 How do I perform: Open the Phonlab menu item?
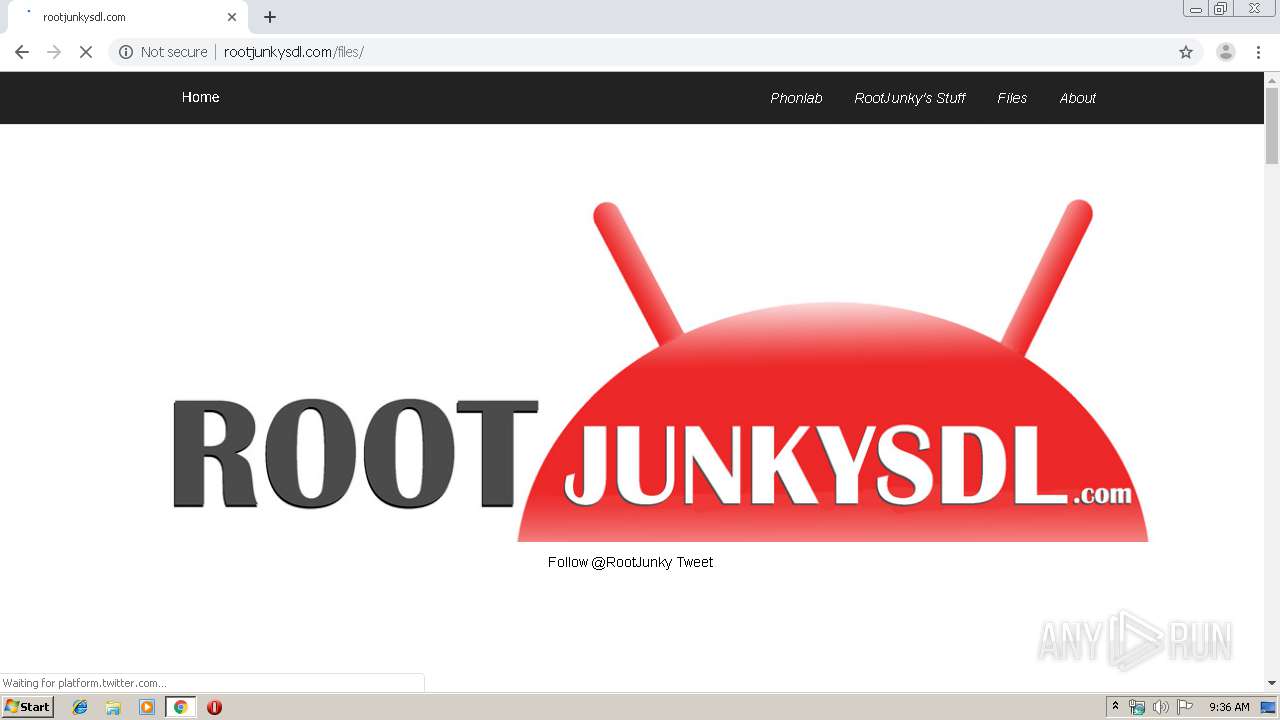(x=796, y=98)
